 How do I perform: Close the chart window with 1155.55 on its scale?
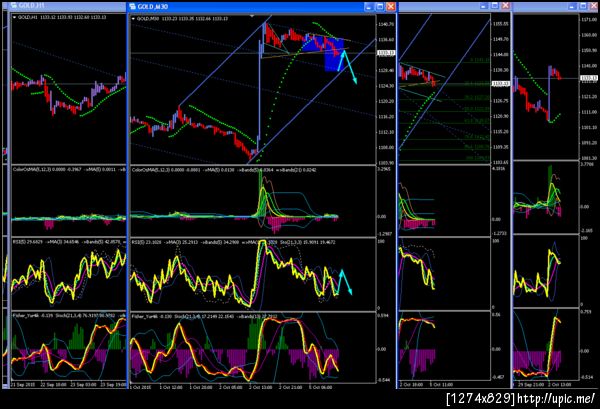coord(505,6)
